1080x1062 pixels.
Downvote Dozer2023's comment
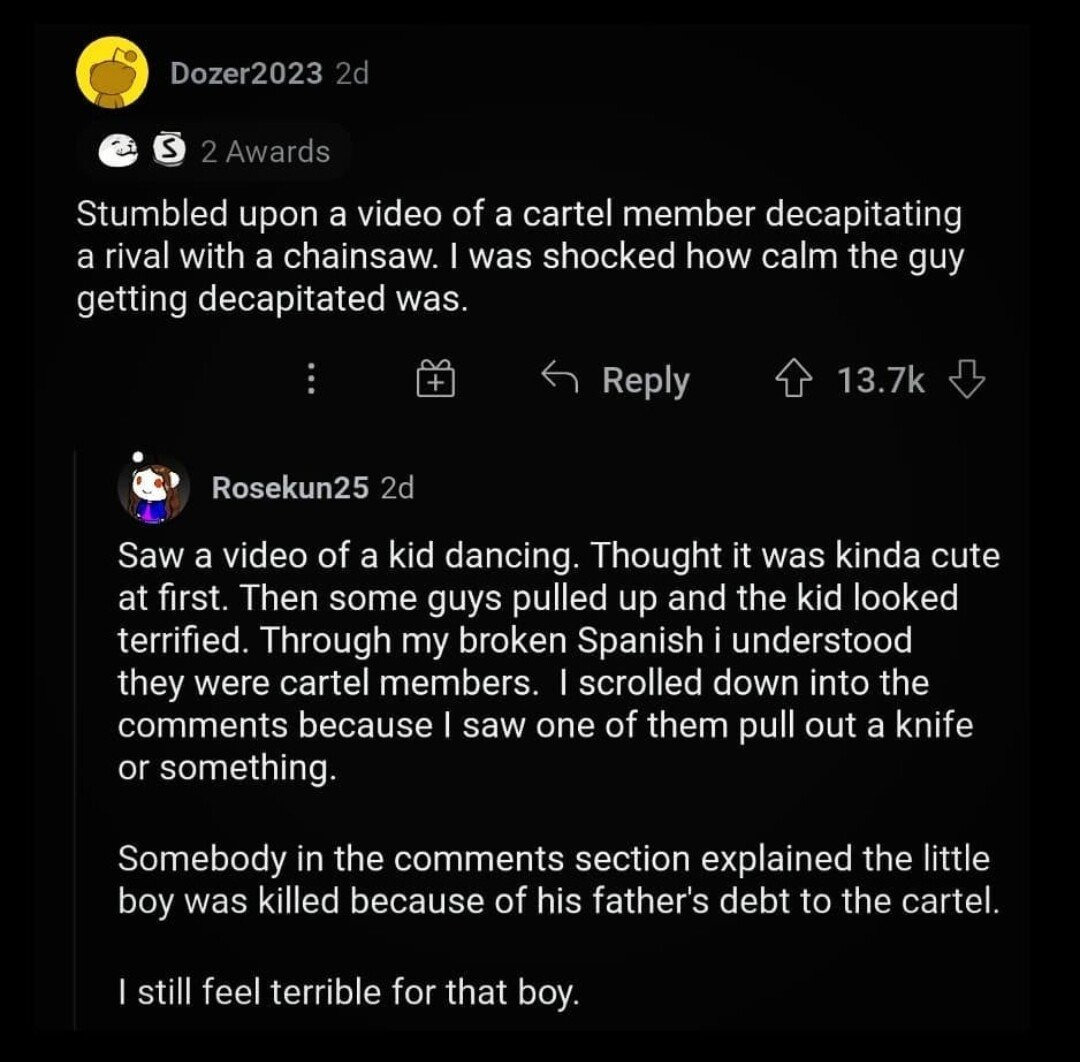pyautogui.click(x=965, y=380)
